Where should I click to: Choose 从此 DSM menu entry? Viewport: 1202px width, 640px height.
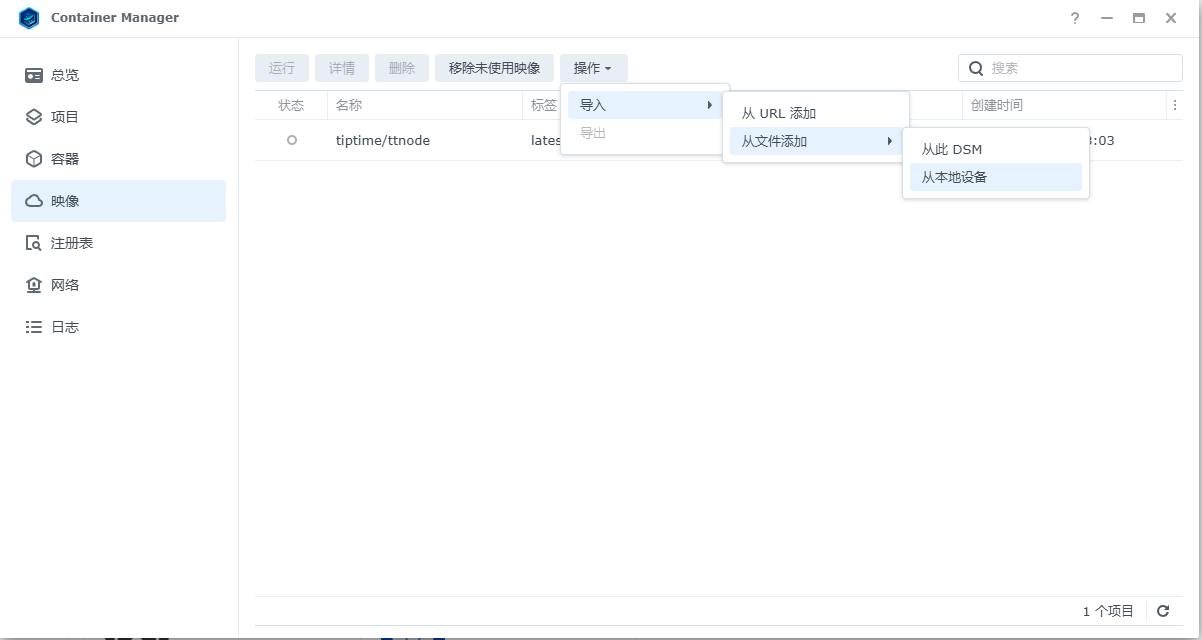click(952, 149)
